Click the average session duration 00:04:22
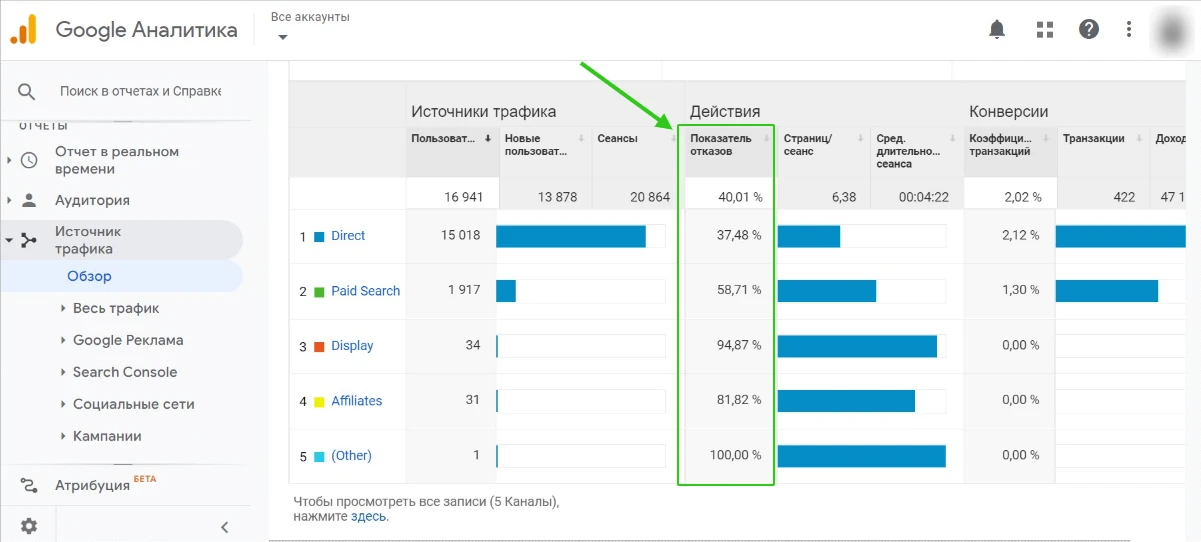The height and width of the screenshot is (542, 1201). pos(924,197)
